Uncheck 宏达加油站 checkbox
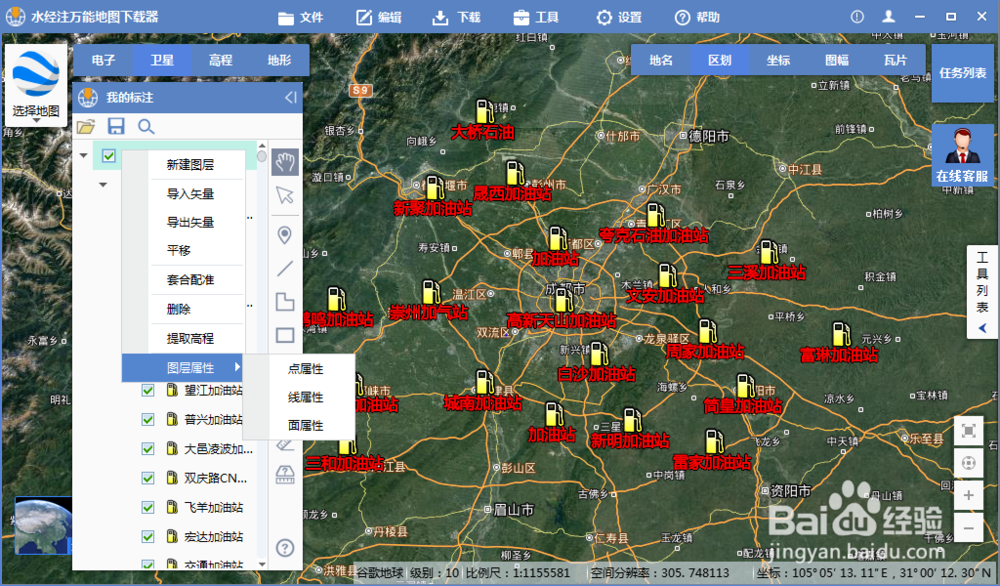This screenshot has height=586, width=1000. tap(147, 537)
